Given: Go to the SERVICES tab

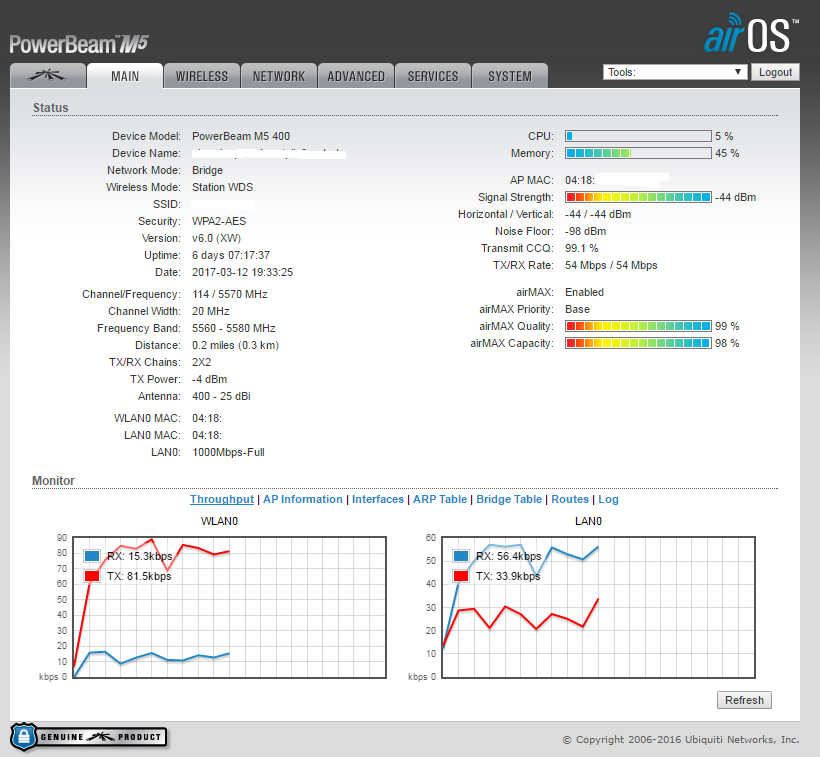Looking at the screenshot, I should point(432,76).
